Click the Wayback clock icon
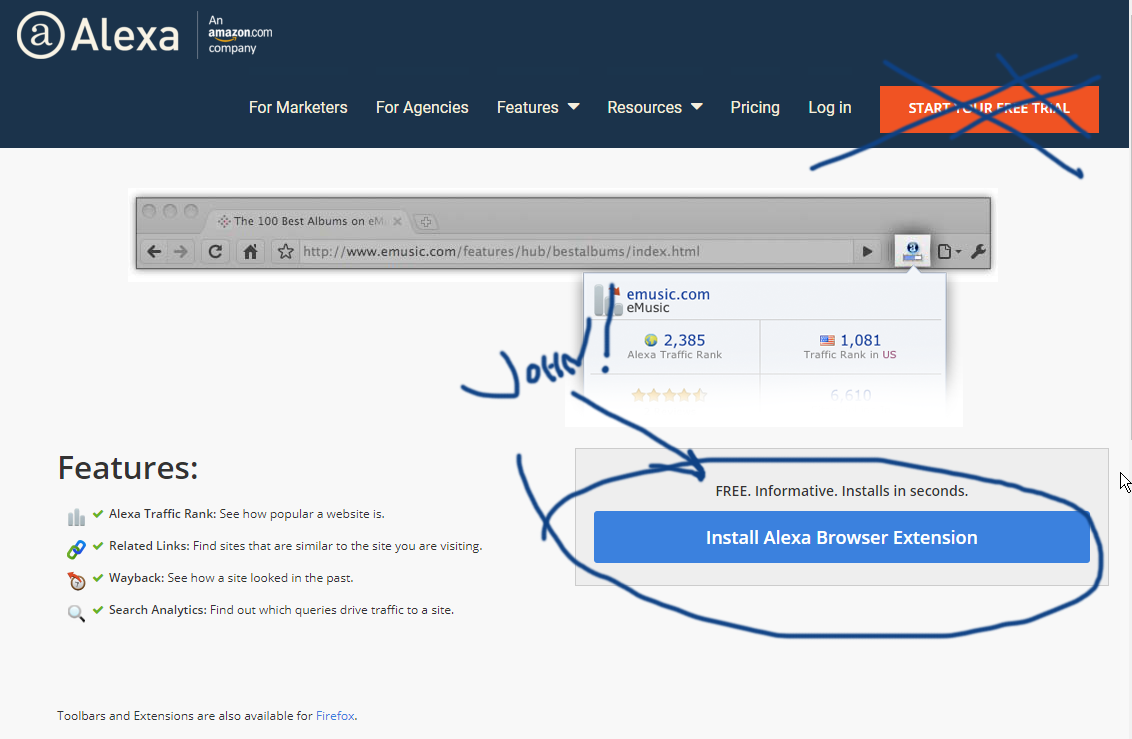 click(76, 581)
